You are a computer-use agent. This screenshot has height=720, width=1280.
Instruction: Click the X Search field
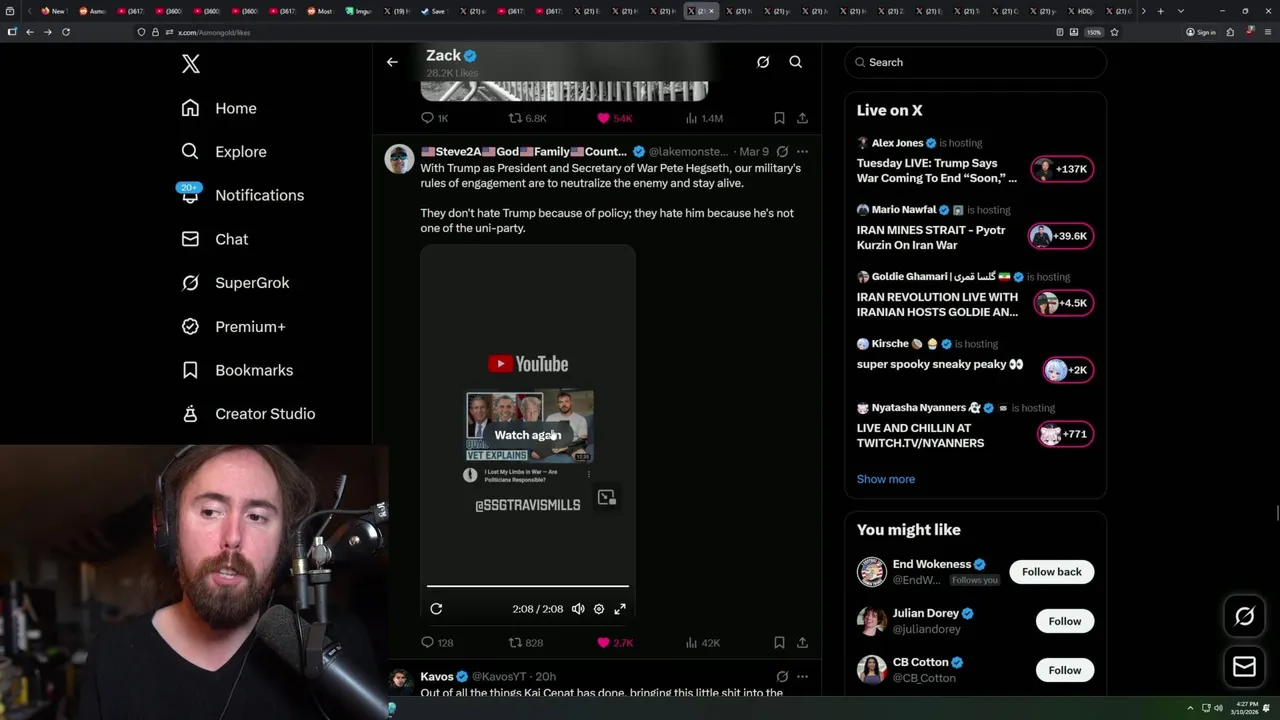[976, 62]
